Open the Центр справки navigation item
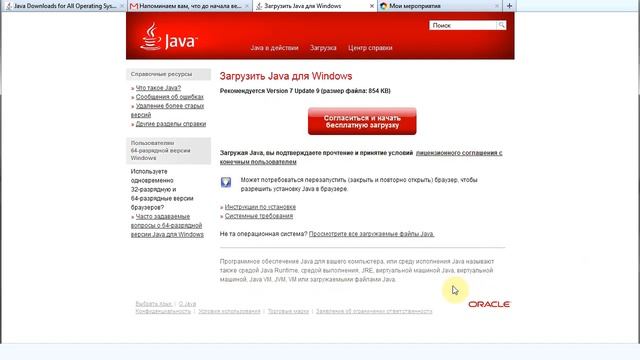The width and height of the screenshot is (640, 360). pyautogui.click(x=370, y=48)
